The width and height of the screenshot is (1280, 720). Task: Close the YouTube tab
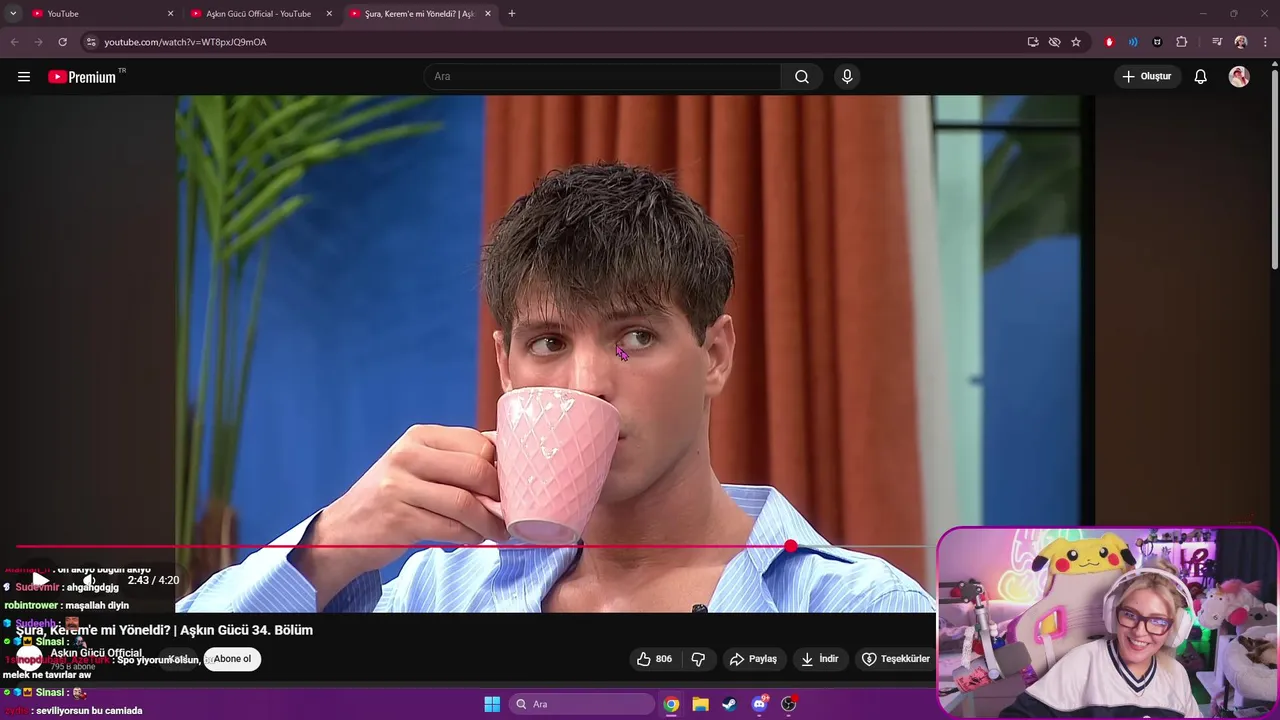click(x=170, y=13)
